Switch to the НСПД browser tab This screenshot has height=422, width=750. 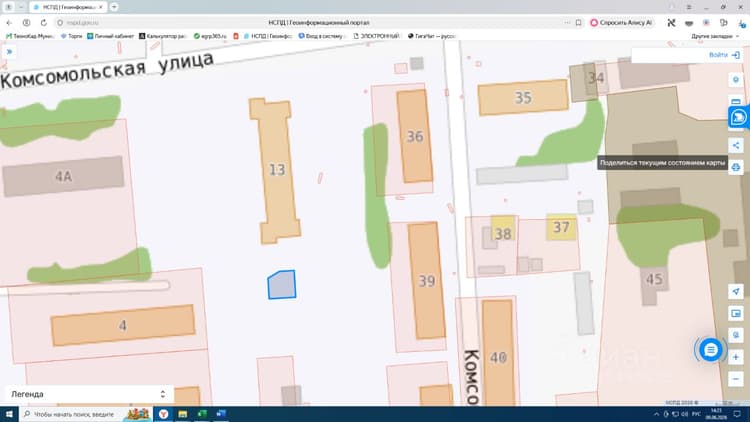coord(68,7)
